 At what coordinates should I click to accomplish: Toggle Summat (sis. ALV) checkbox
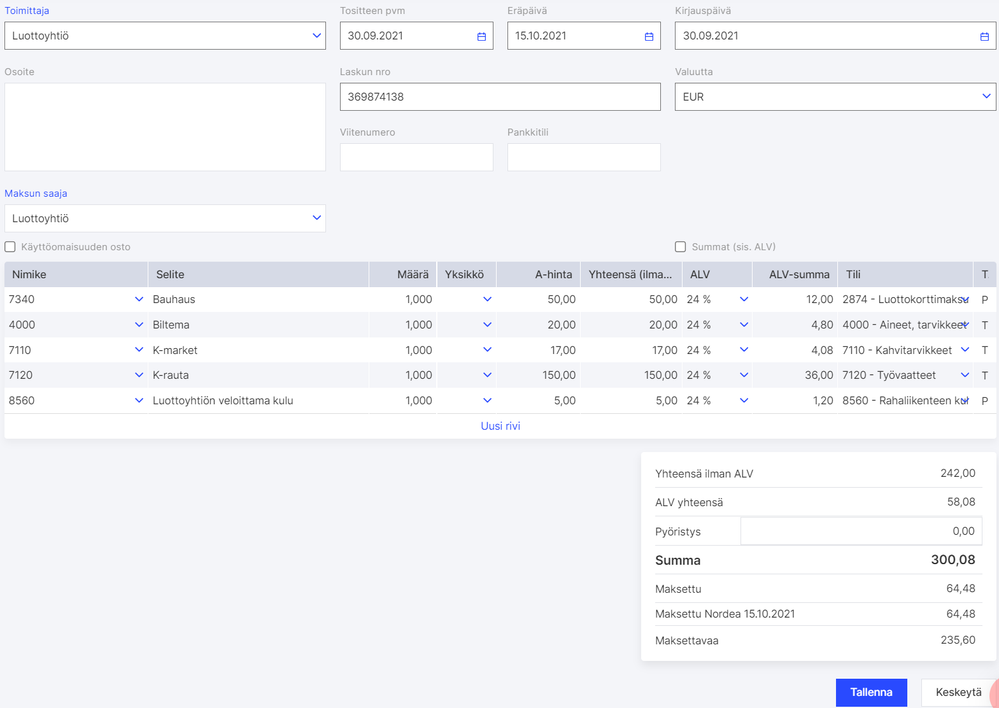coord(680,247)
